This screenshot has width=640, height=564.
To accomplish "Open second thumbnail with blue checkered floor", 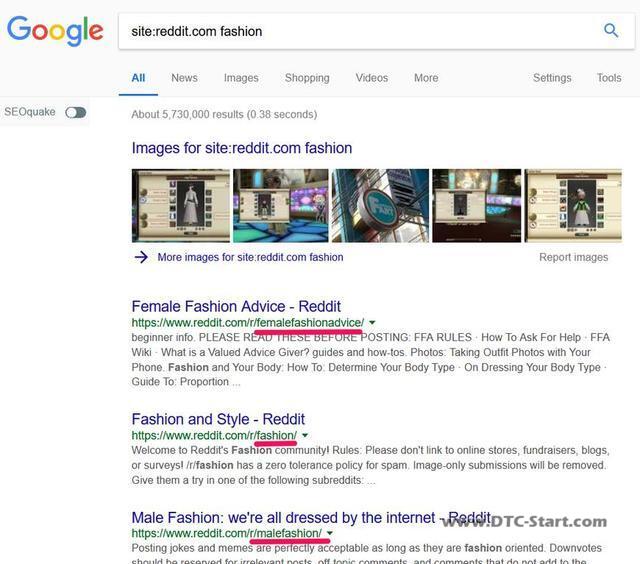I will 281,206.
